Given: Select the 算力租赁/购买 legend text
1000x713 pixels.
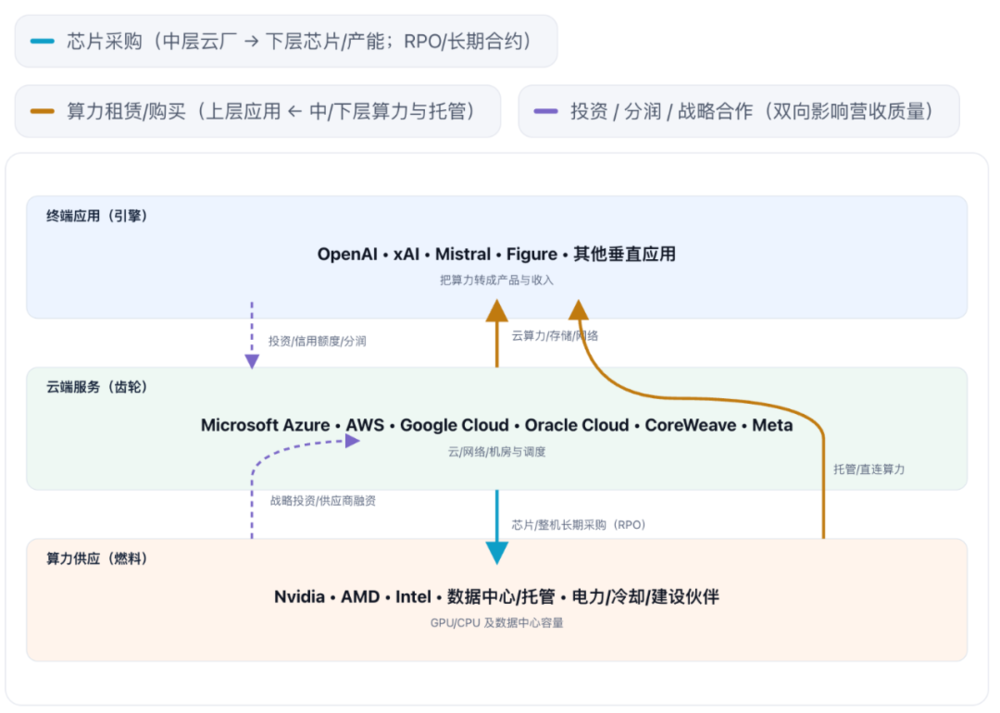Looking at the screenshot, I should click(270, 111).
